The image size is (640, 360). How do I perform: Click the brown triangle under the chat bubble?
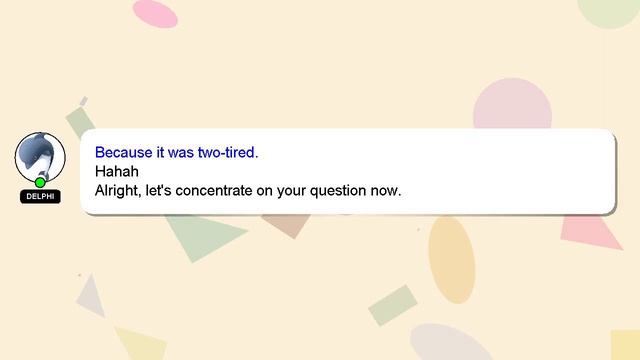point(287,226)
